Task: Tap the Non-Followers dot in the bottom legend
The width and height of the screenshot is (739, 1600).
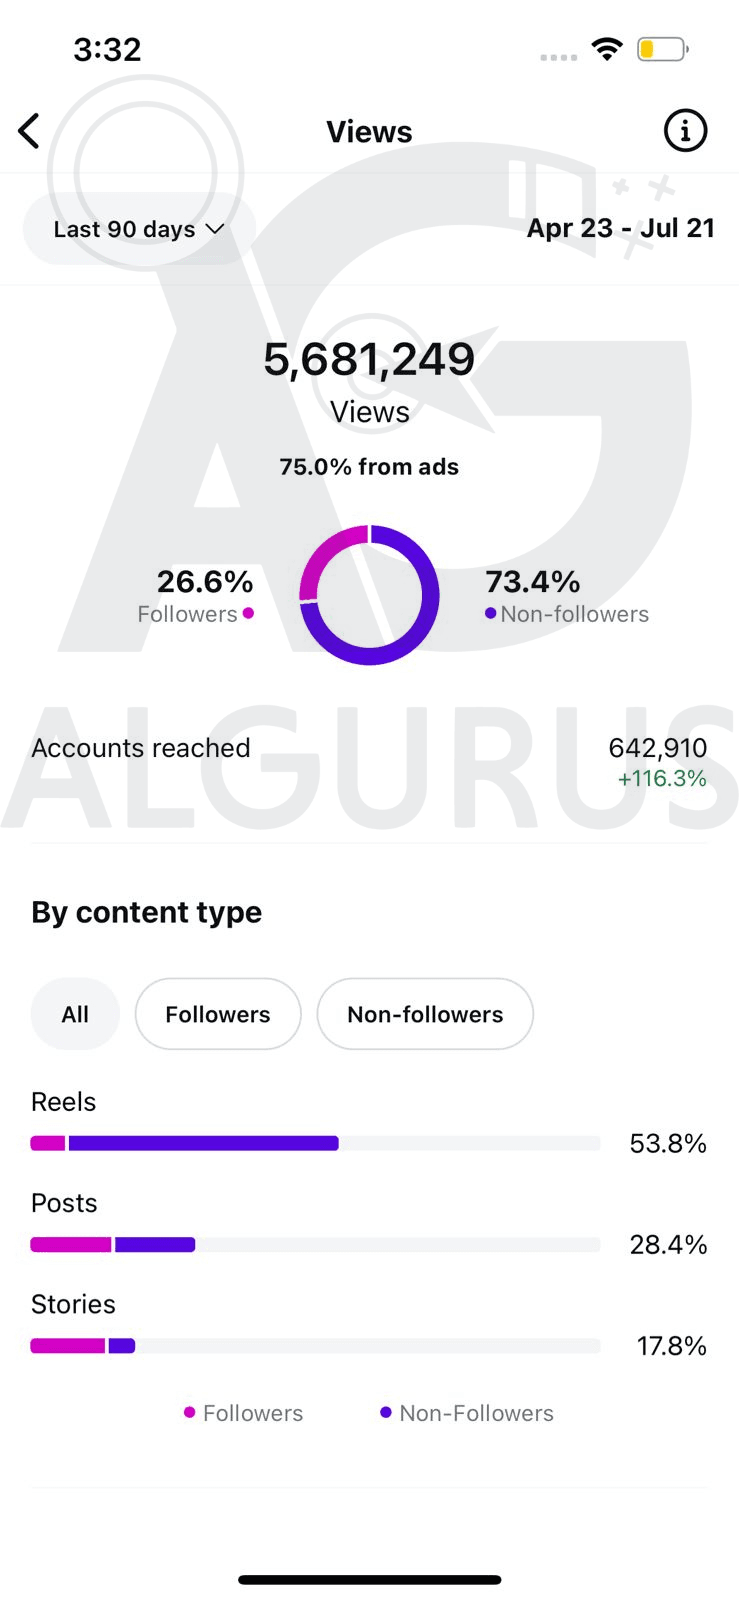Action: pos(385,1413)
